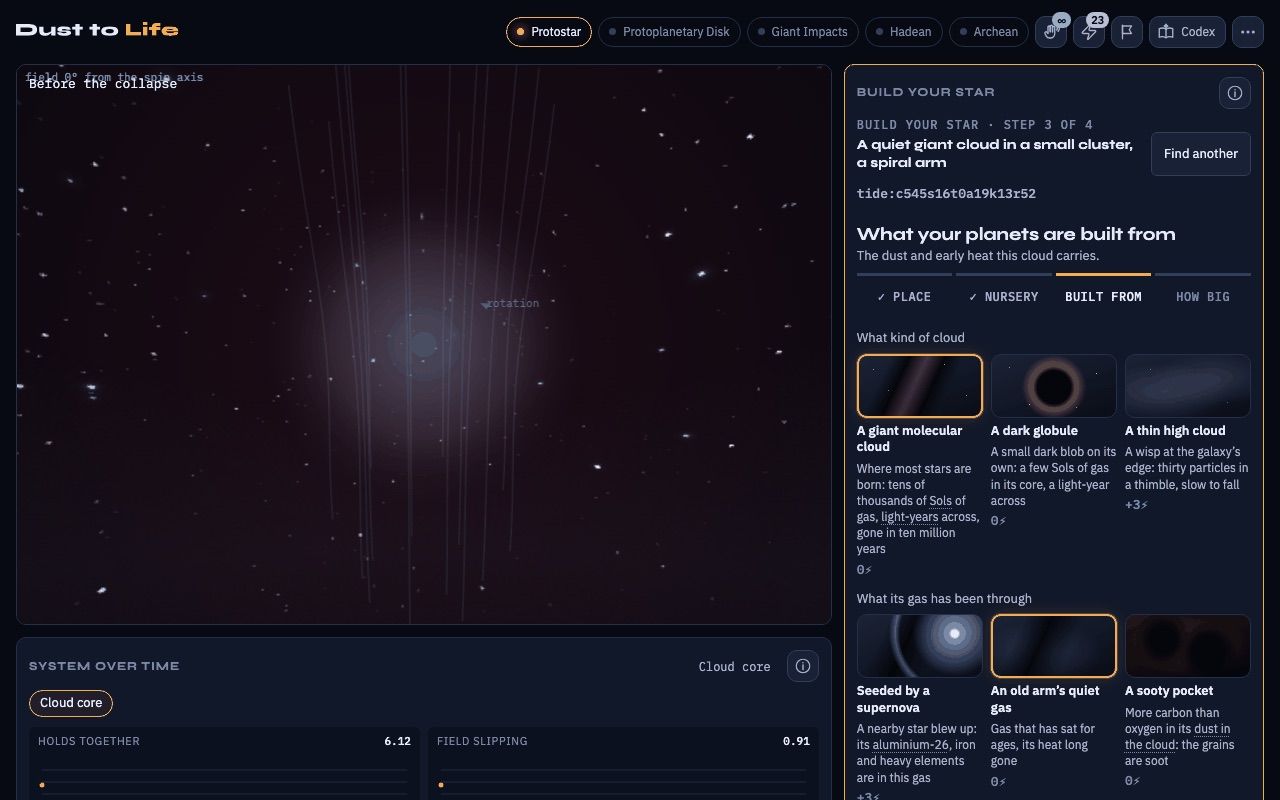Click the Holds Together 6.12 value
The height and width of the screenshot is (800, 1280).
click(x=397, y=741)
